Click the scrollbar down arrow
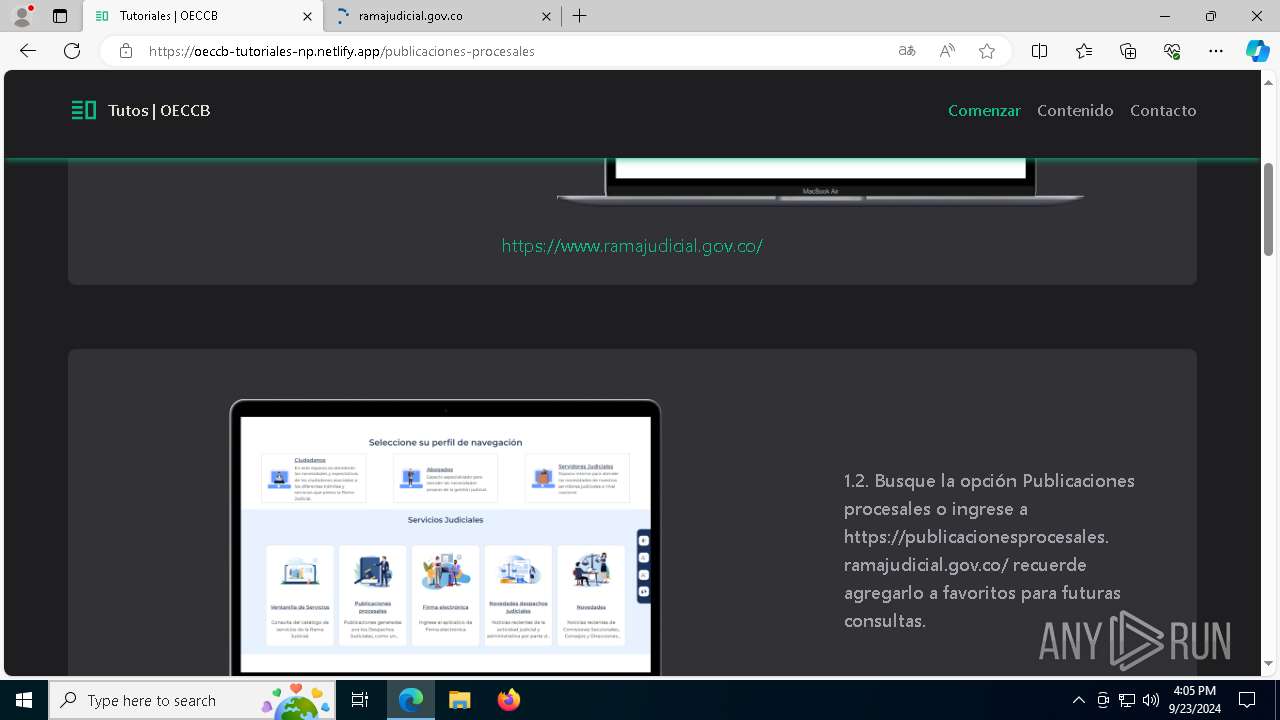The height and width of the screenshot is (720, 1280). 1269,663
